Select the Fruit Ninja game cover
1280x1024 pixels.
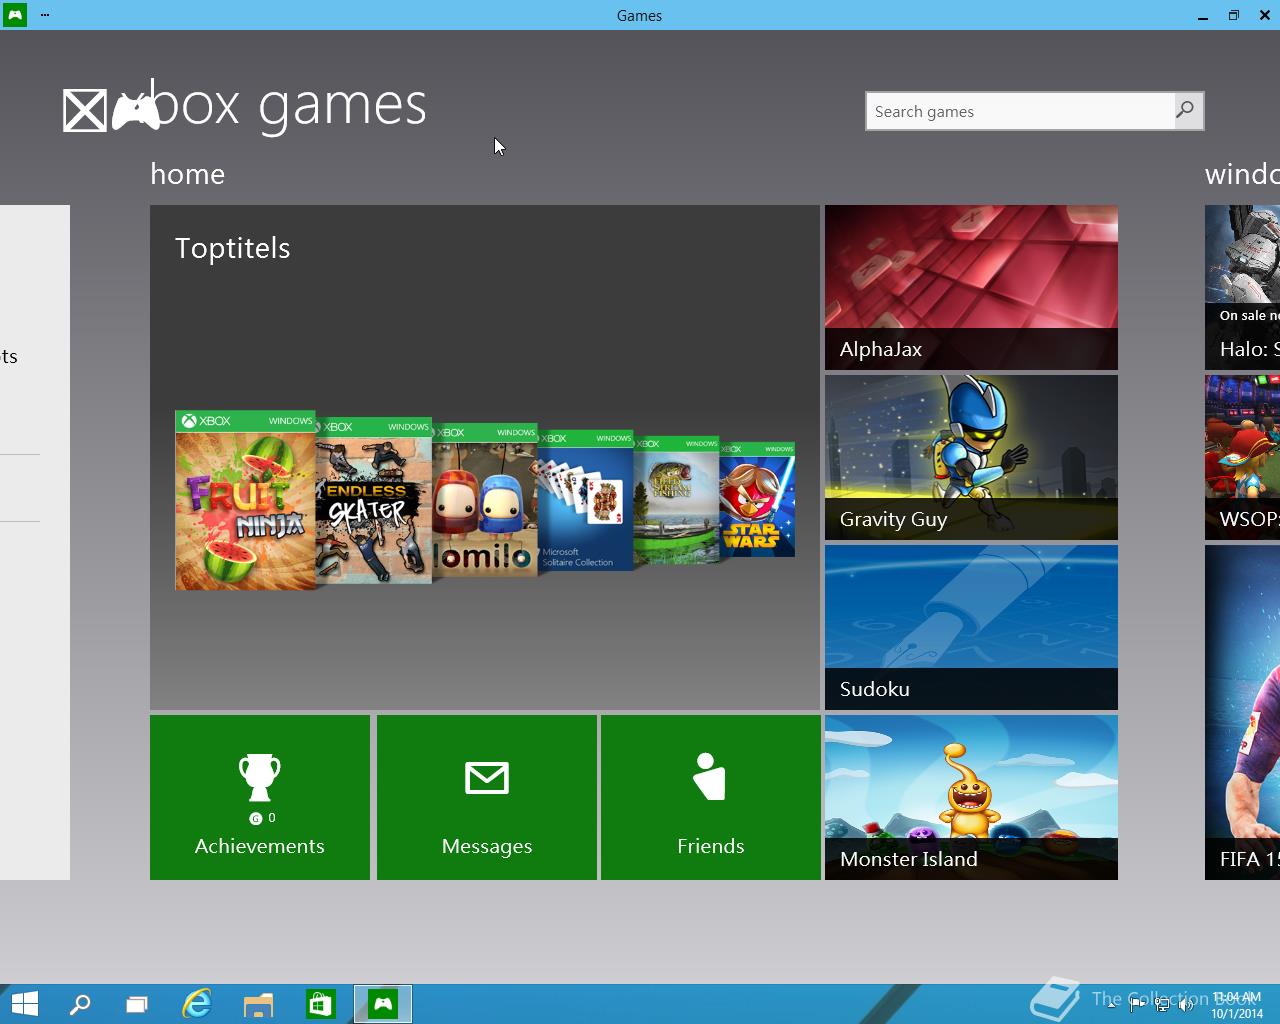pyautogui.click(x=245, y=500)
